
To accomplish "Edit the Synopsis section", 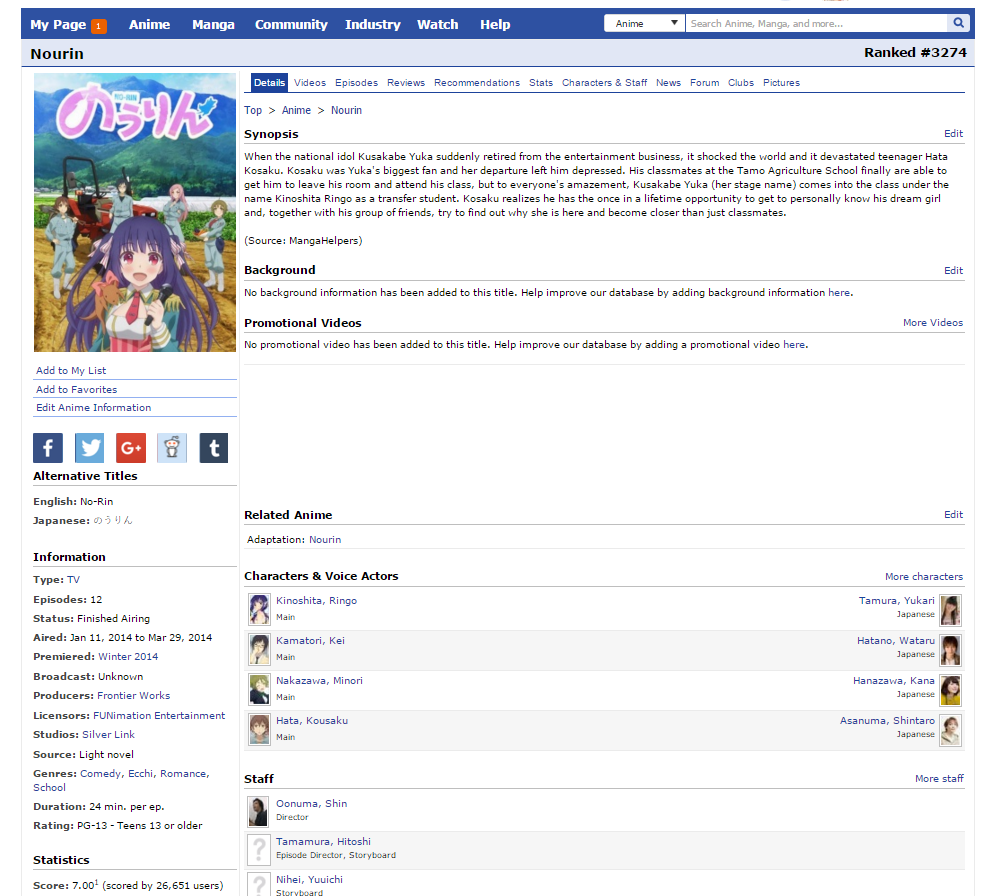I will pos(953,133).
